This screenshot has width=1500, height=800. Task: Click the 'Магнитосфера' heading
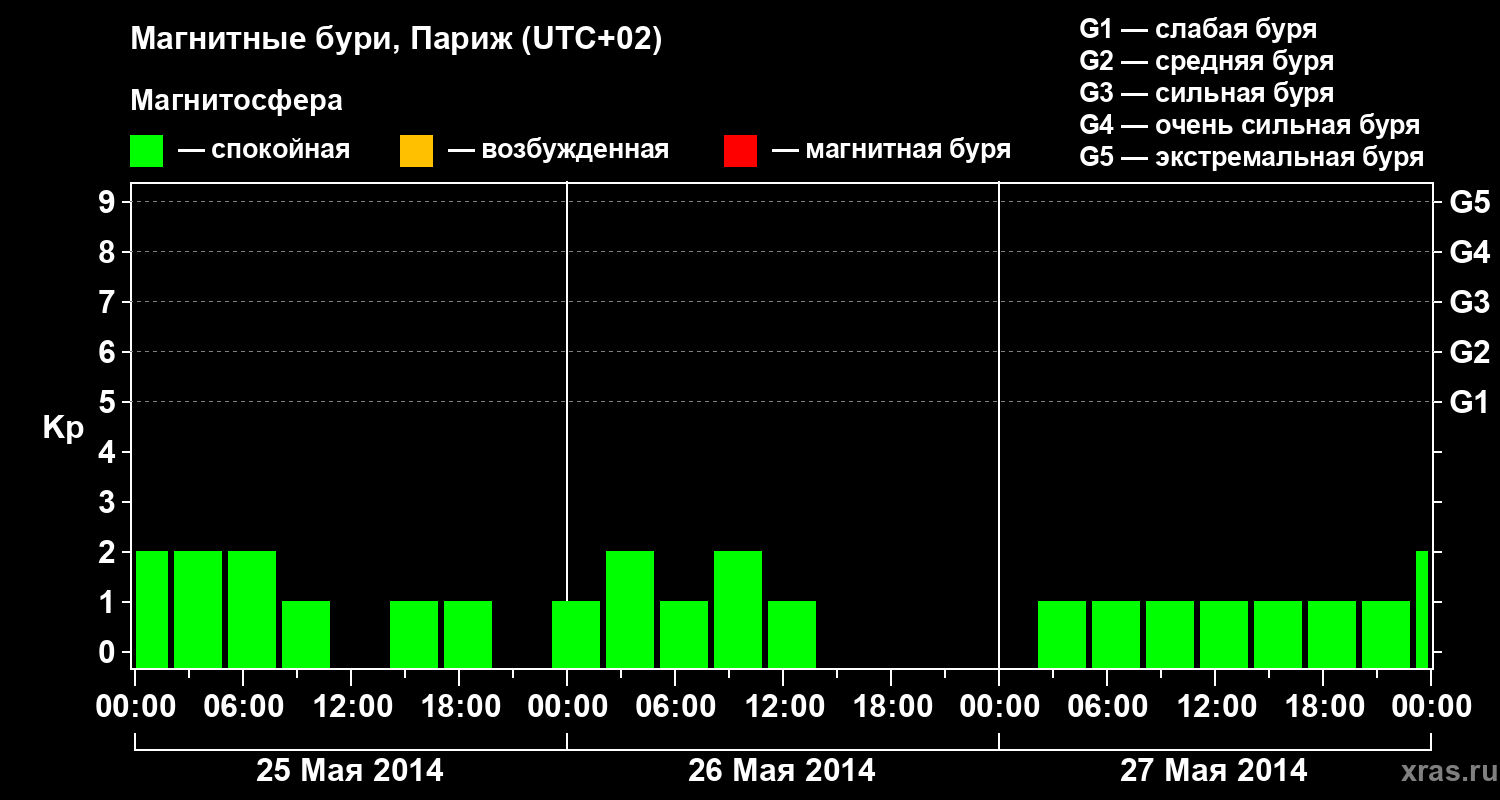pos(237,101)
